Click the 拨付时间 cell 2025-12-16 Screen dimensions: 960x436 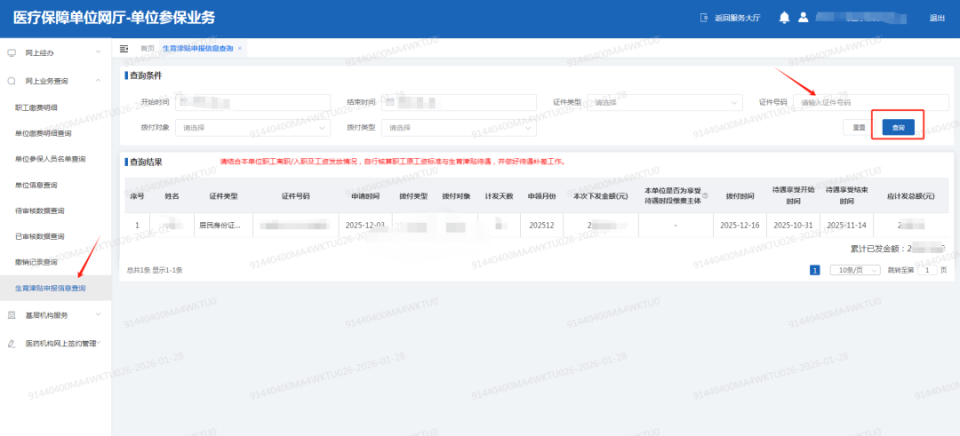click(x=740, y=225)
